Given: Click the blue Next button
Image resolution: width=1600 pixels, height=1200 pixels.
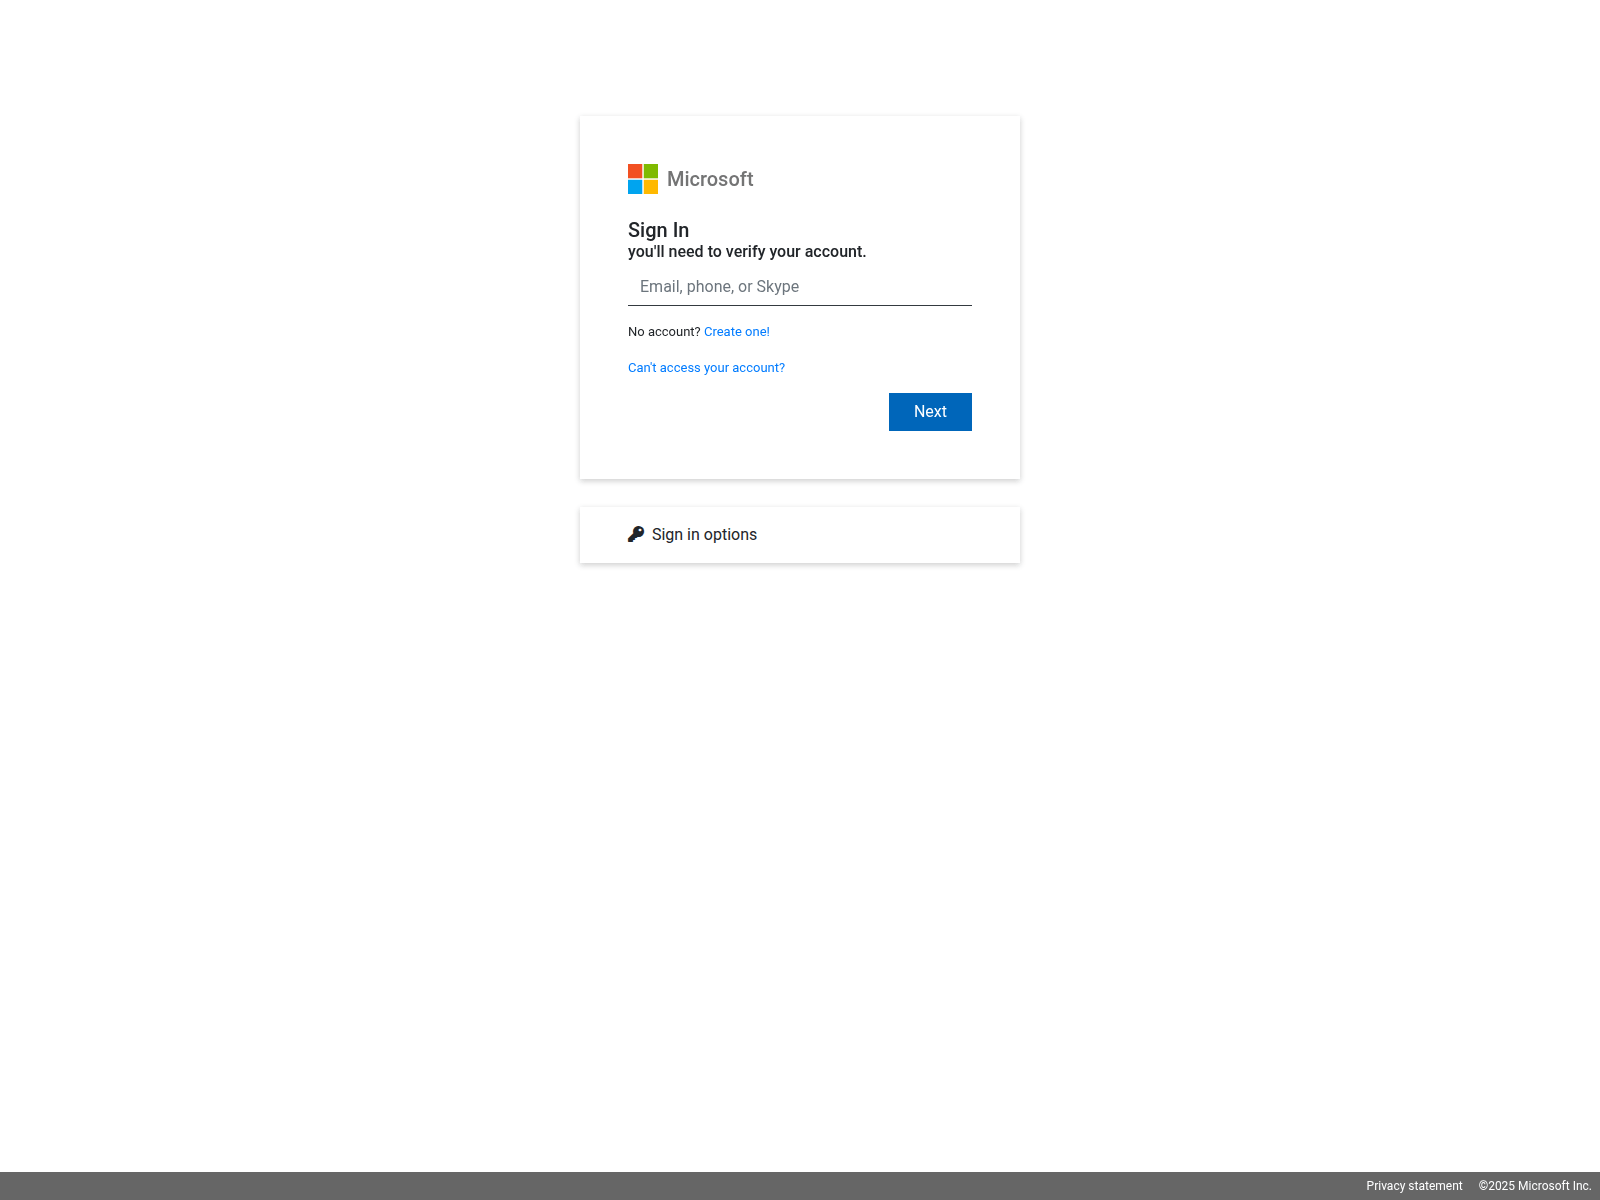Looking at the screenshot, I should coord(930,412).
